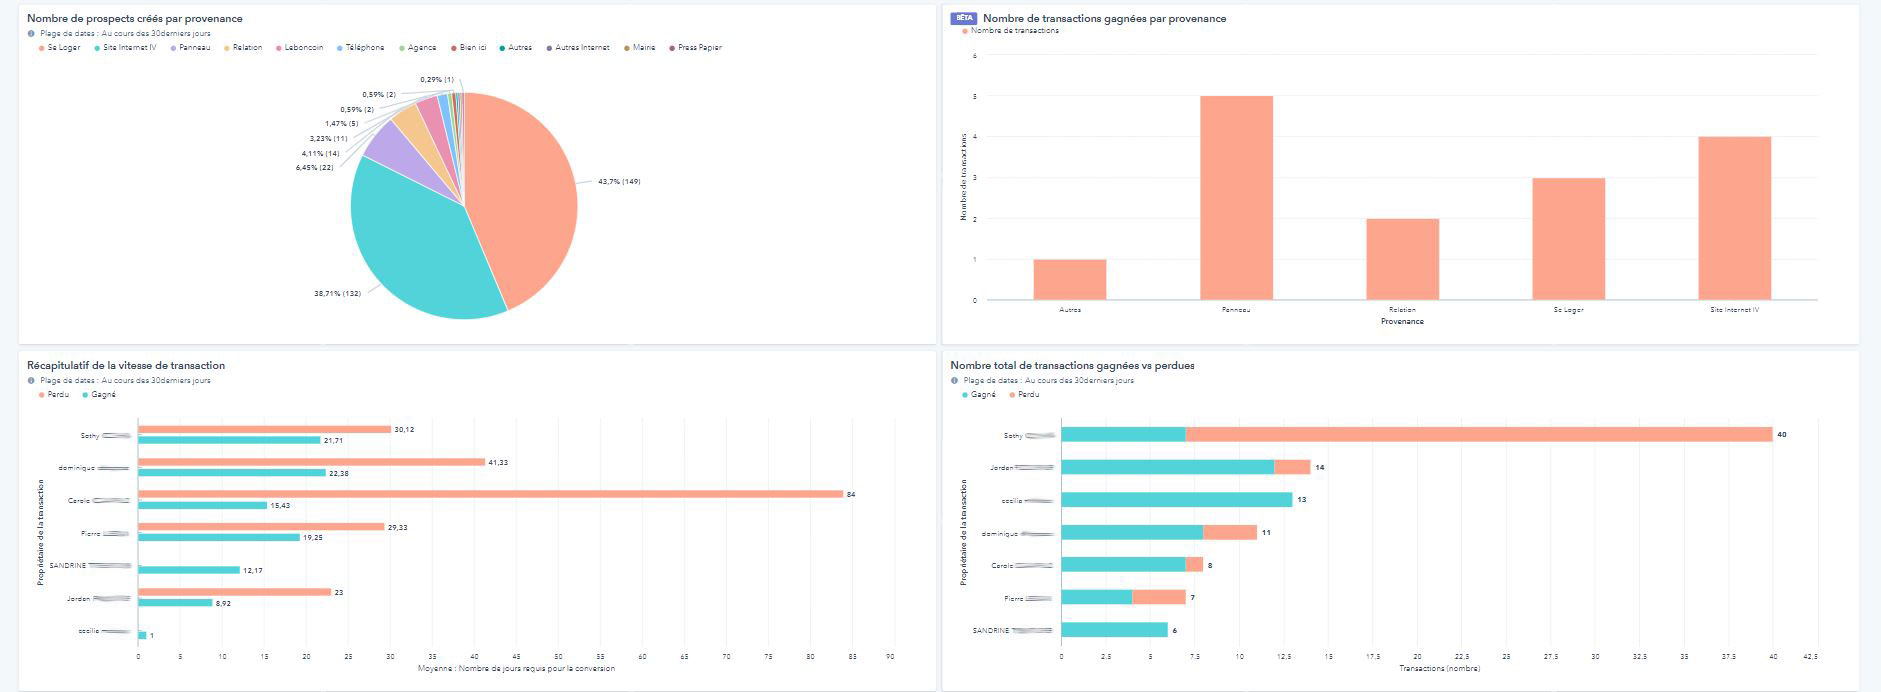Click the 43,7% (149) pie label
The image size is (1881, 692).
619,181
